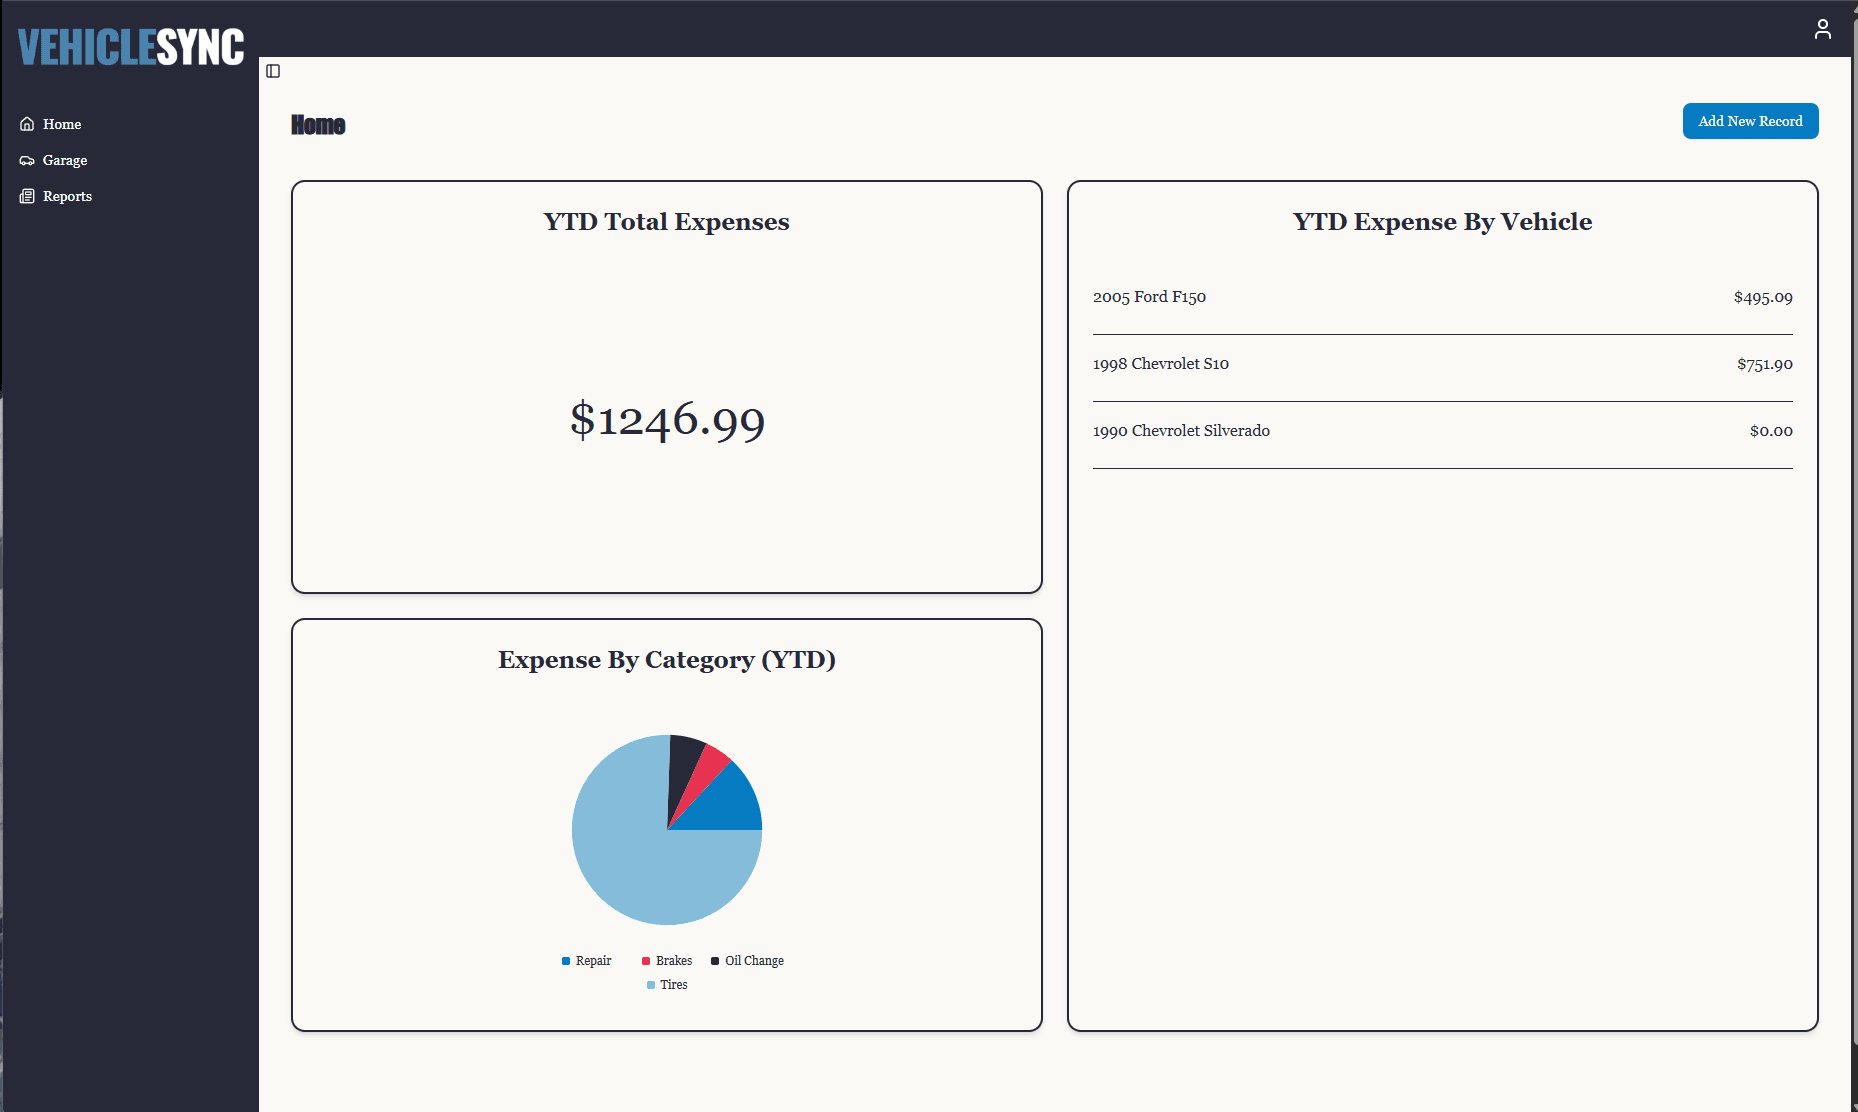Toggle Tires legend entry
Screen dimensions: 1858x1112
click(667, 985)
